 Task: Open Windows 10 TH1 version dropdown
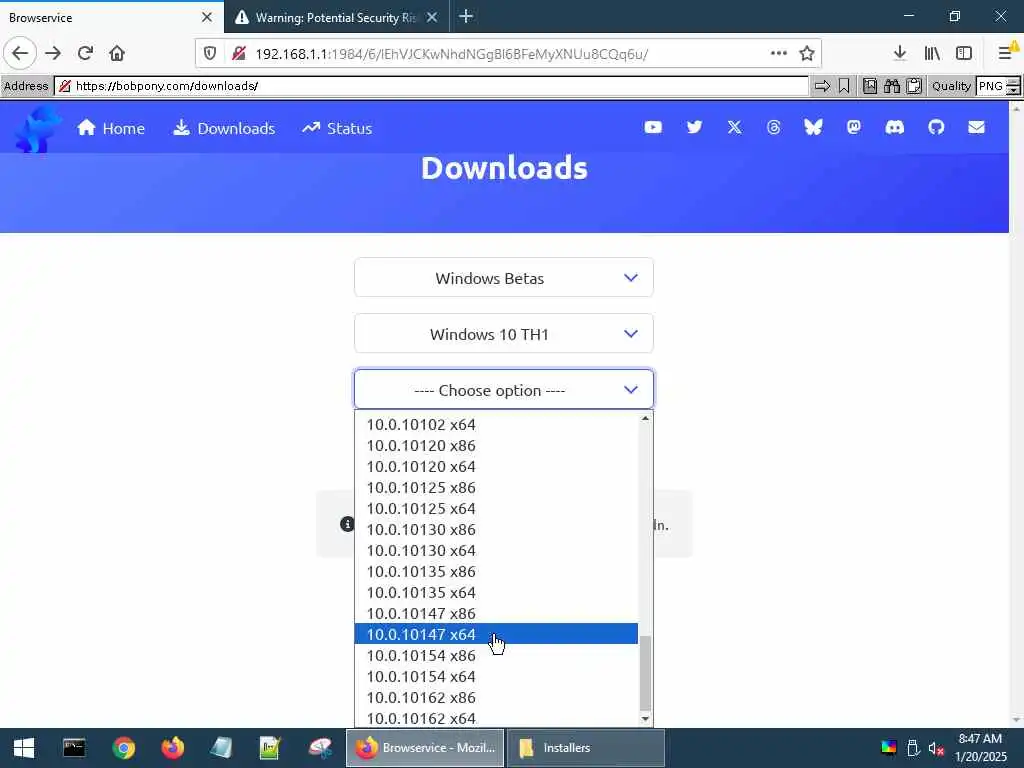click(x=504, y=334)
